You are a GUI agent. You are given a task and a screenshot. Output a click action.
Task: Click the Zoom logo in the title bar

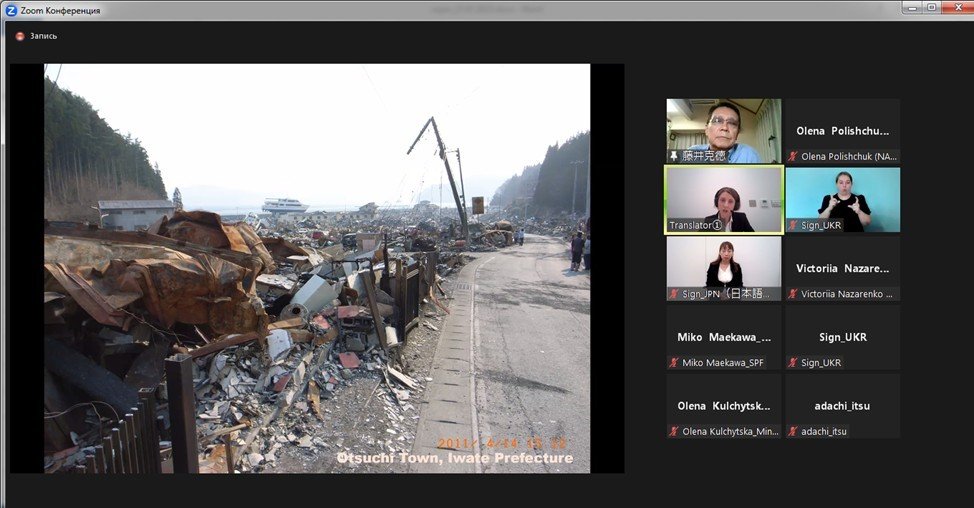(11, 10)
